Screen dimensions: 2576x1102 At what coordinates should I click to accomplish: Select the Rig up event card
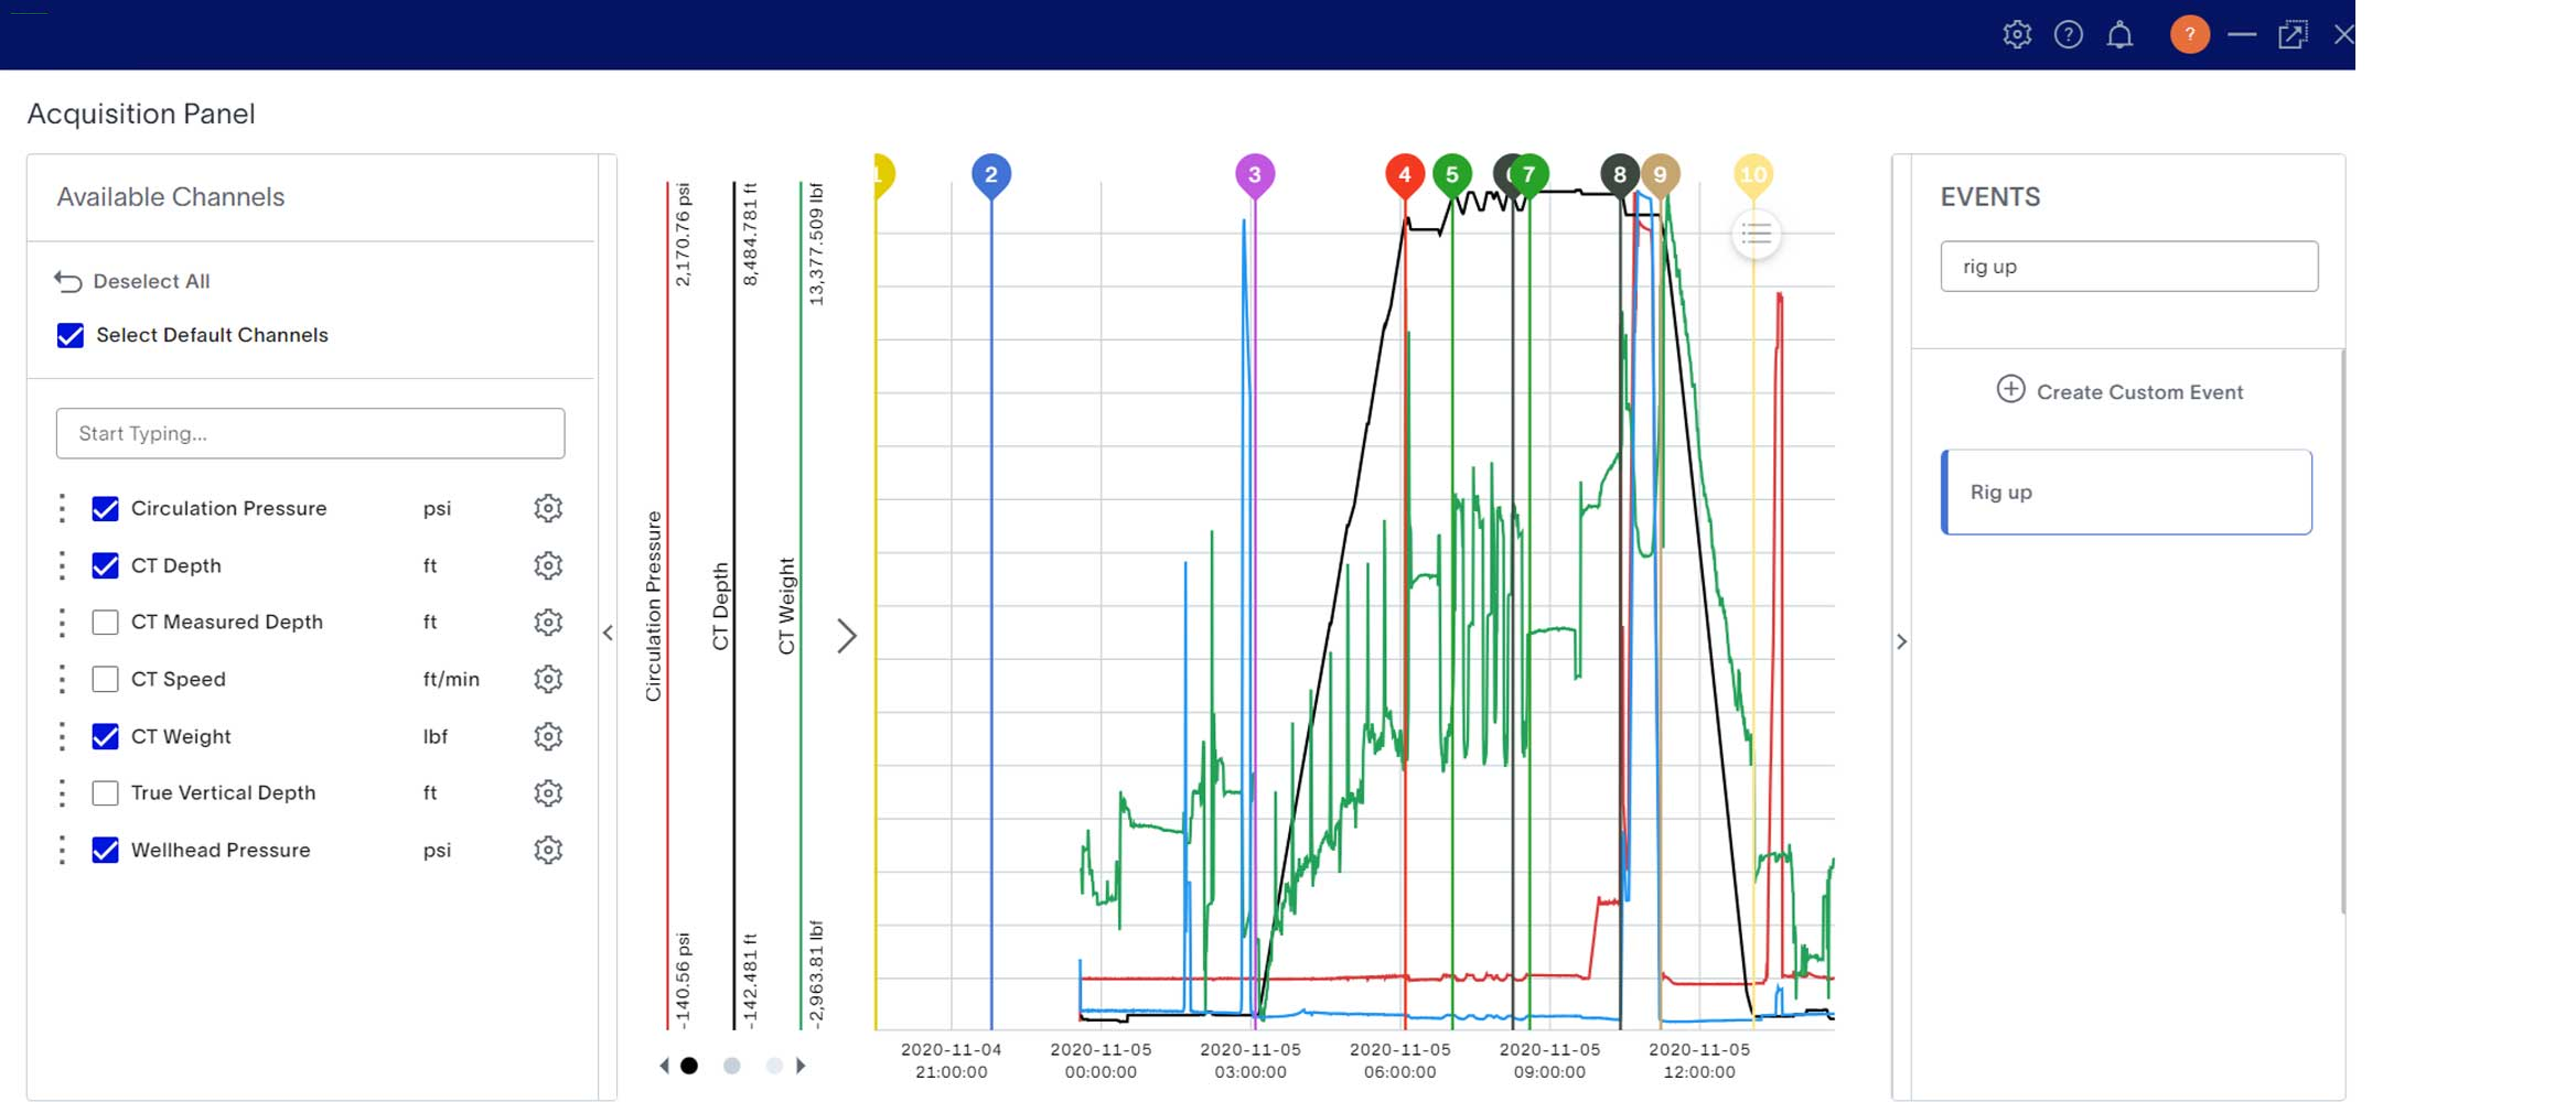pos(2126,491)
